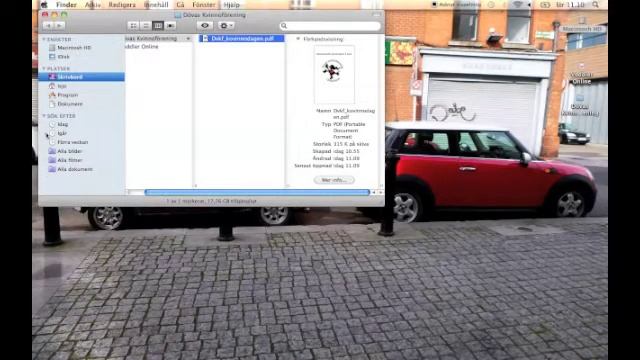The width and height of the screenshot is (640, 360).
Task: Click the scrollbar left arrow
Action: pos(374,192)
